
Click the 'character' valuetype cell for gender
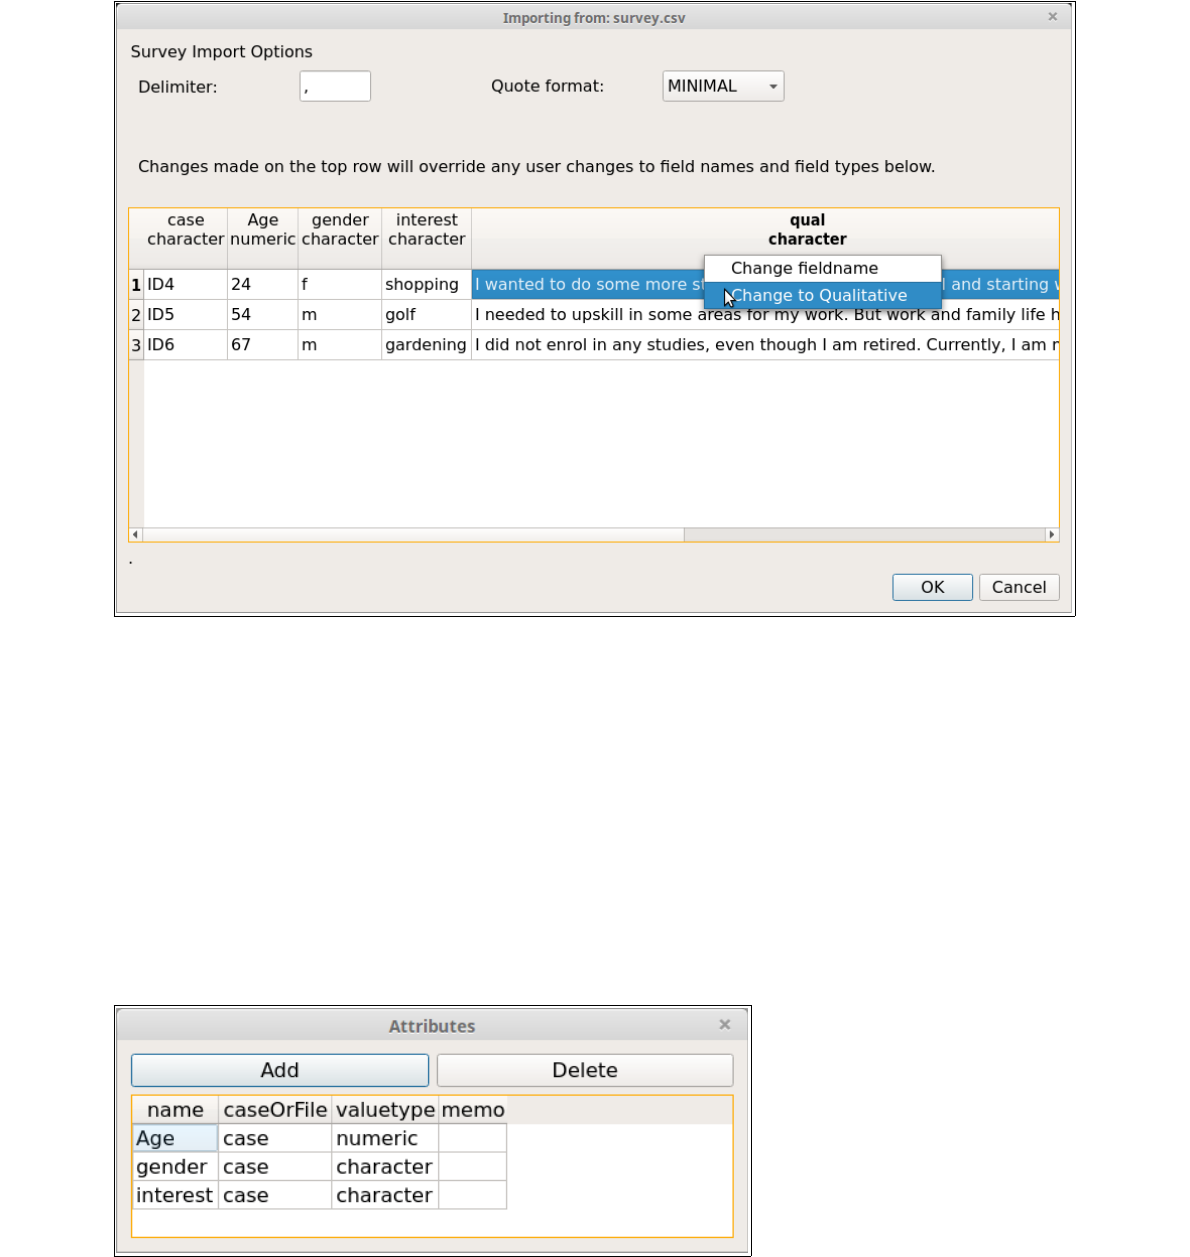click(385, 1167)
